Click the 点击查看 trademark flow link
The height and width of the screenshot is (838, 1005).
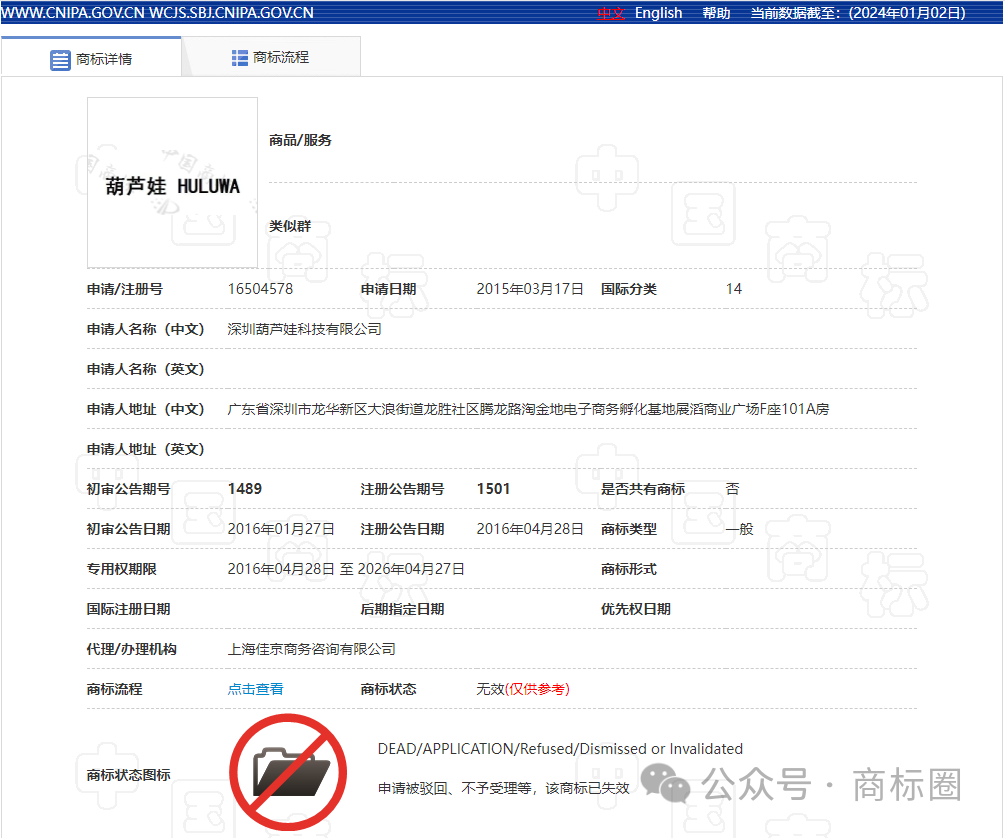click(x=255, y=689)
